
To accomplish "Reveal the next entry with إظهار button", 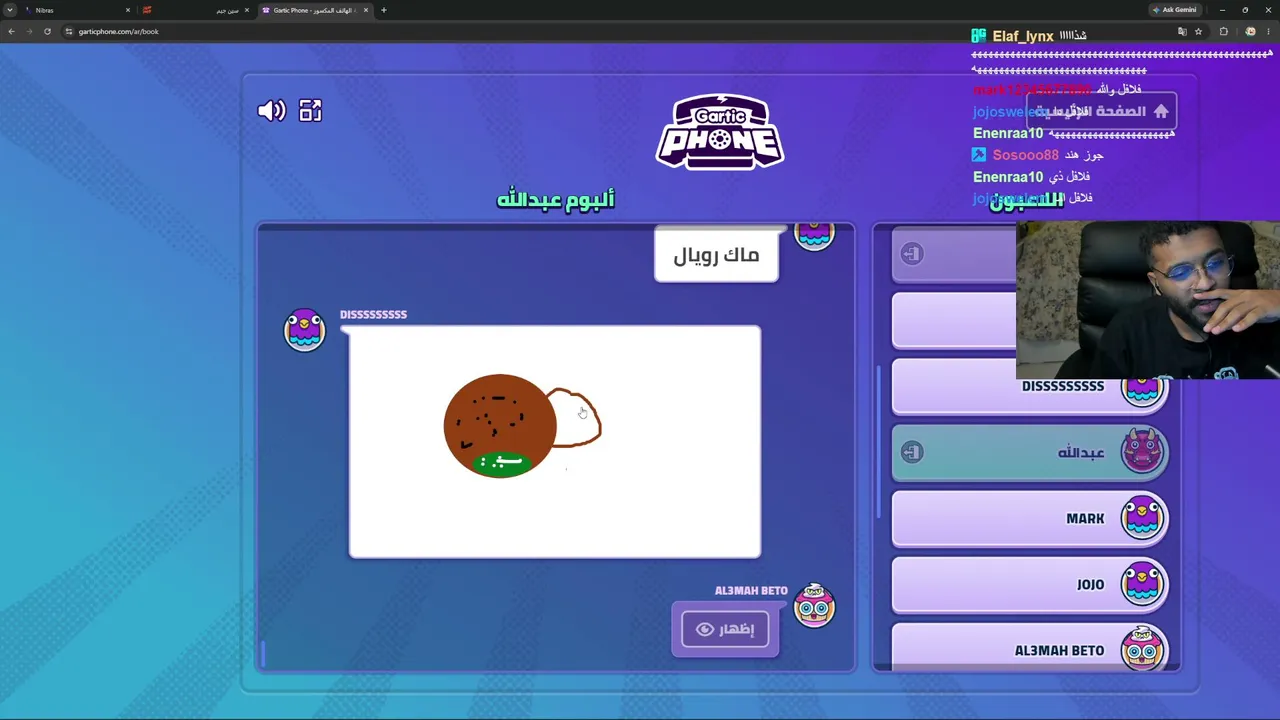I will click(x=724, y=629).
